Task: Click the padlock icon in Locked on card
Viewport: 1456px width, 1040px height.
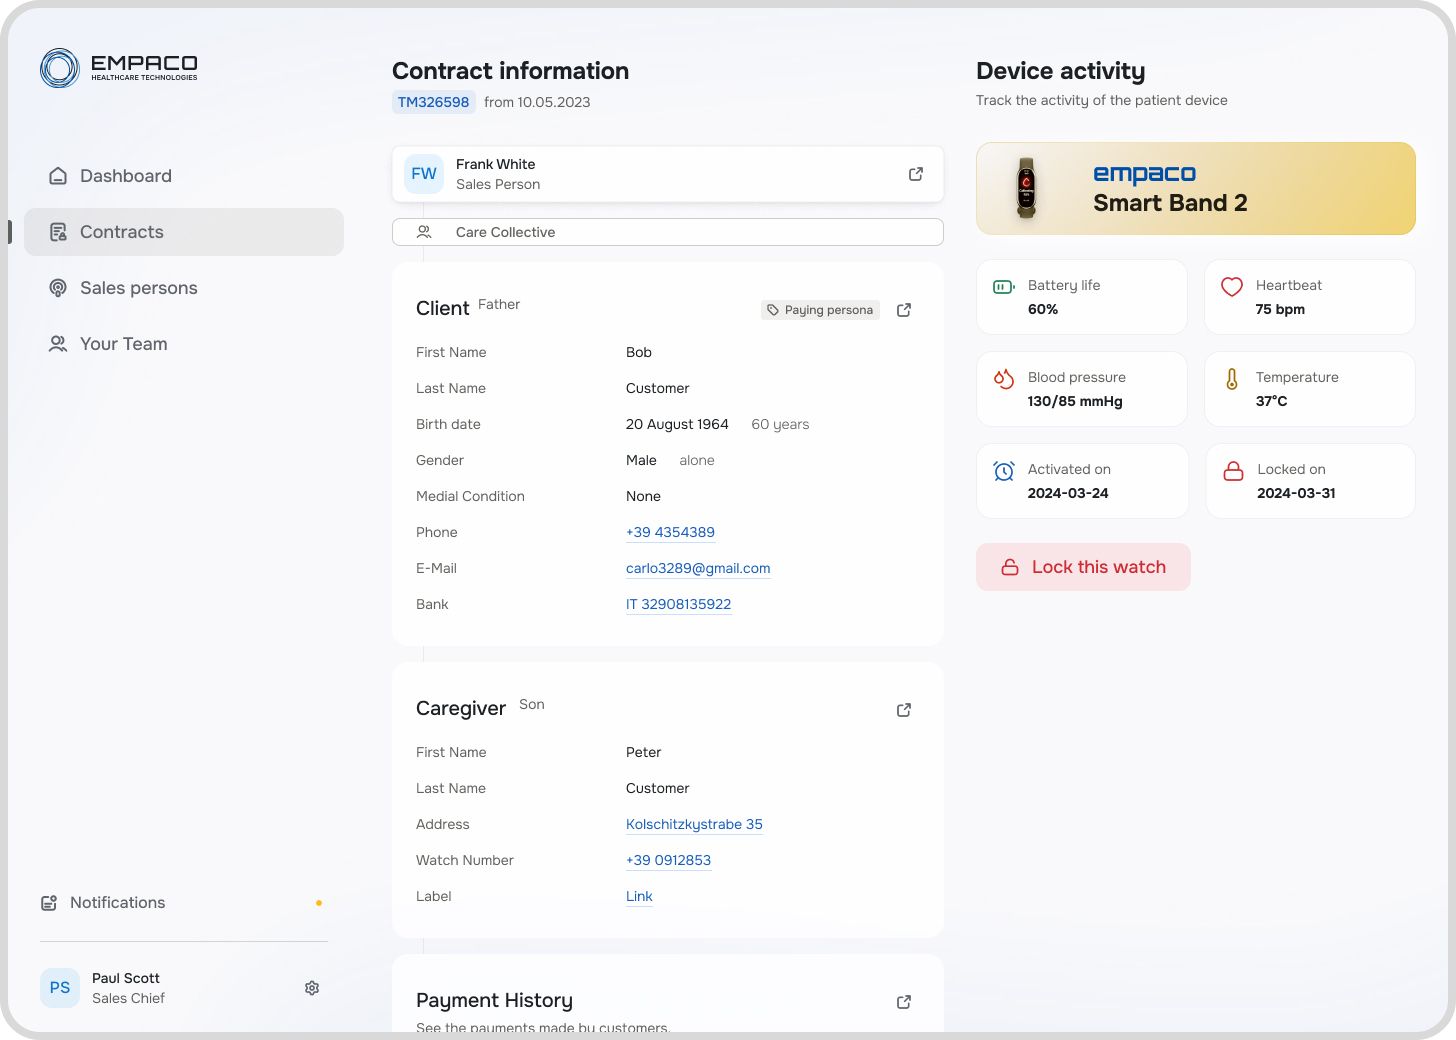Action: pyautogui.click(x=1233, y=471)
